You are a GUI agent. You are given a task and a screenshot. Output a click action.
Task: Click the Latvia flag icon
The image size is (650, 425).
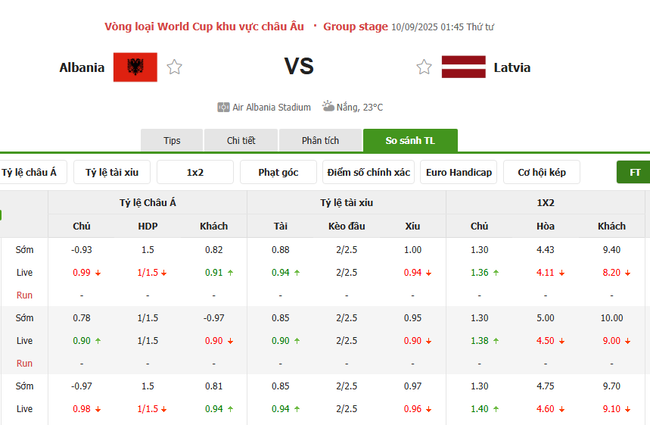point(464,68)
